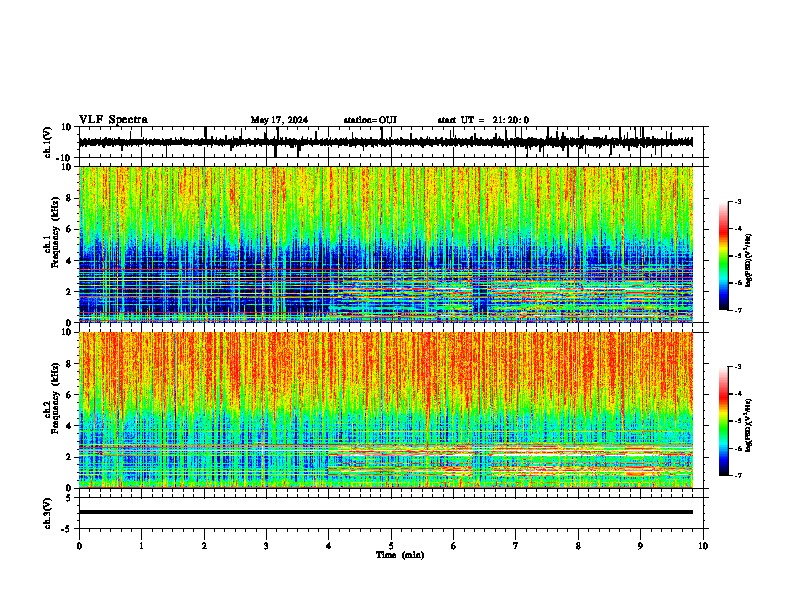792x612 pixels.
Task: Select the date text "May 17, 2024"
Action: point(279,120)
